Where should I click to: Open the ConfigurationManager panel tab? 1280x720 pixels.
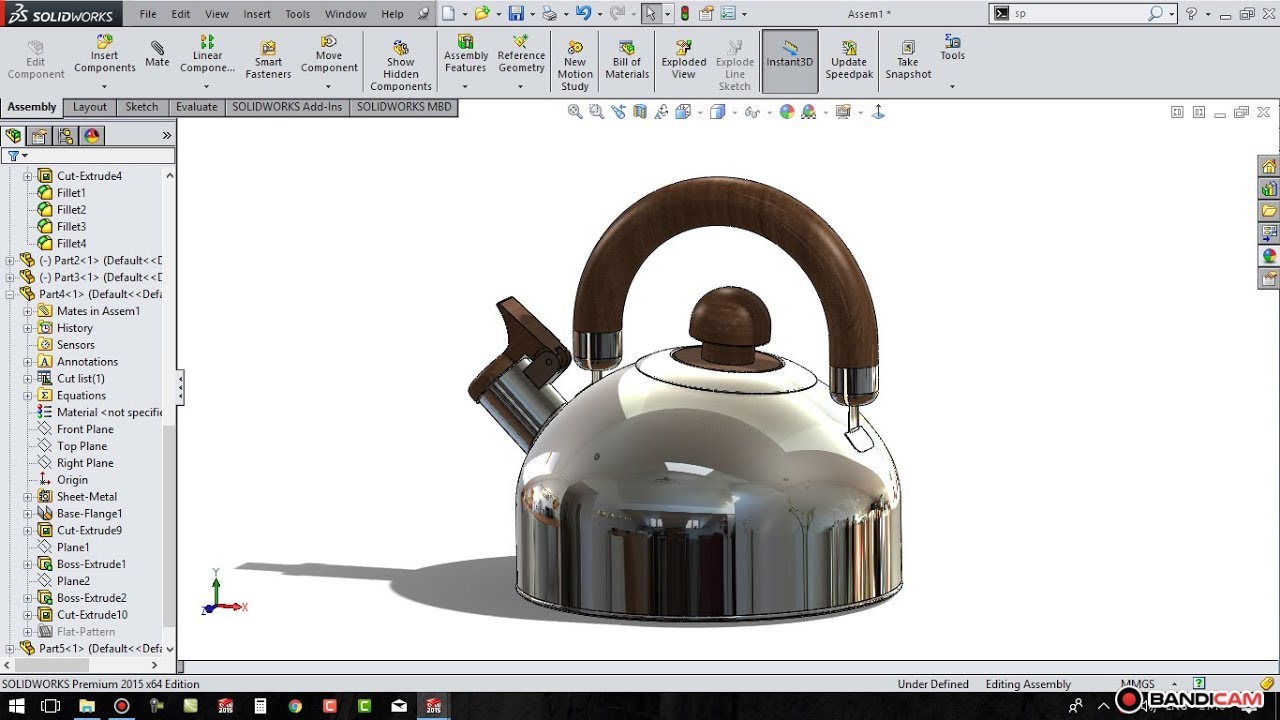coord(65,136)
